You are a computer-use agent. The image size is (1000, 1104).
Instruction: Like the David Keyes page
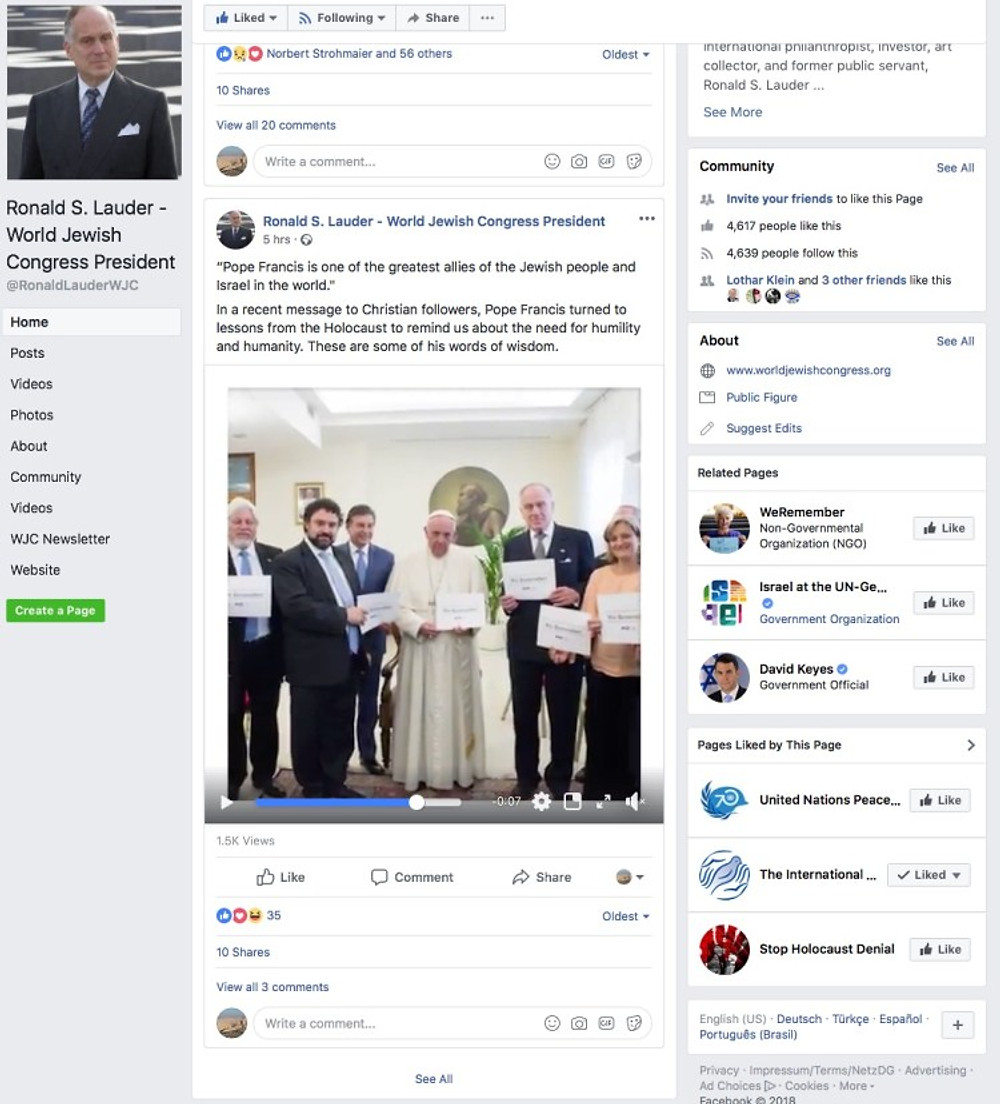tap(944, 677)
